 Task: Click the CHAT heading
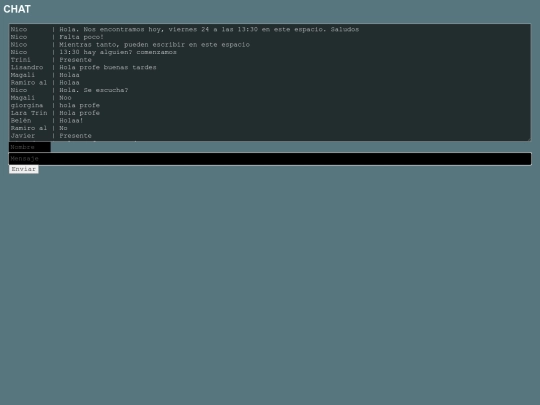click(x=17, y=9)
